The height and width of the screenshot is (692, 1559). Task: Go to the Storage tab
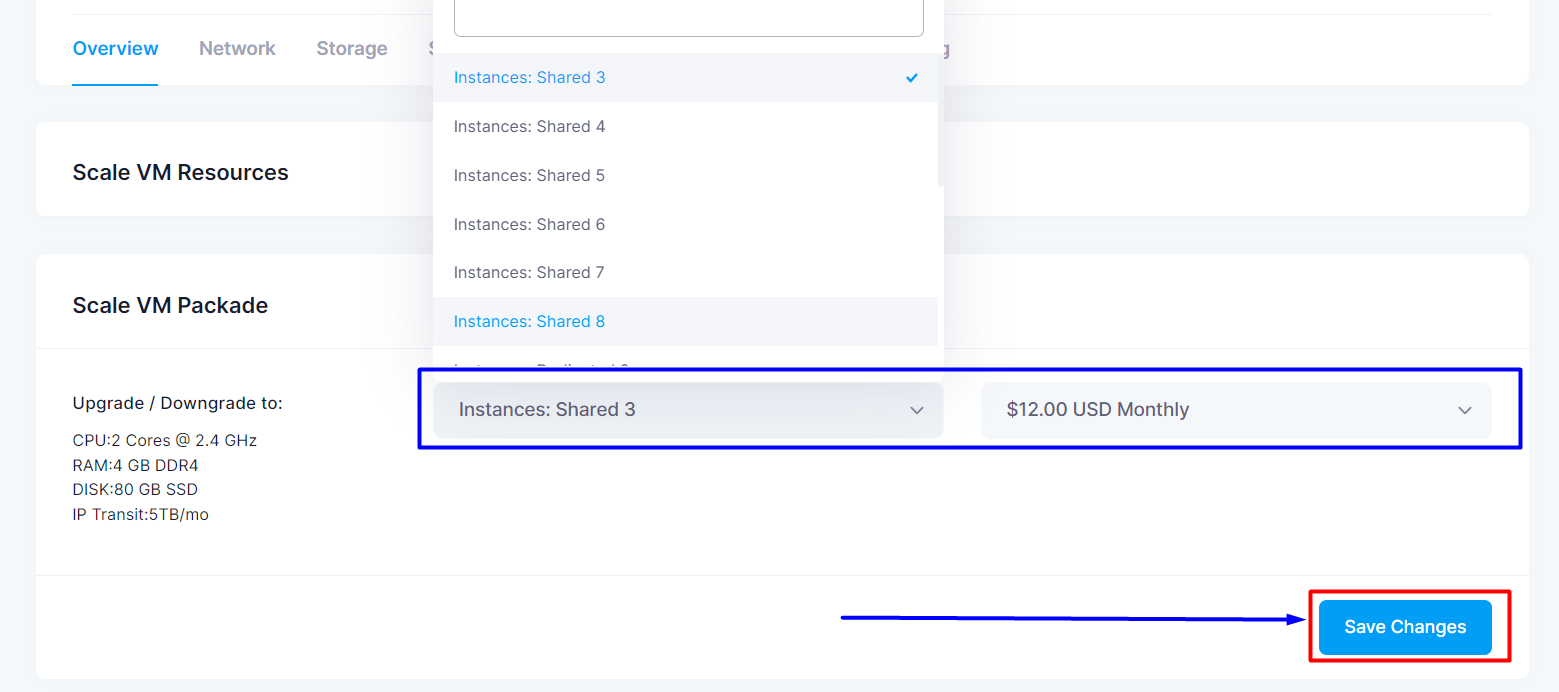click(352, 48)
